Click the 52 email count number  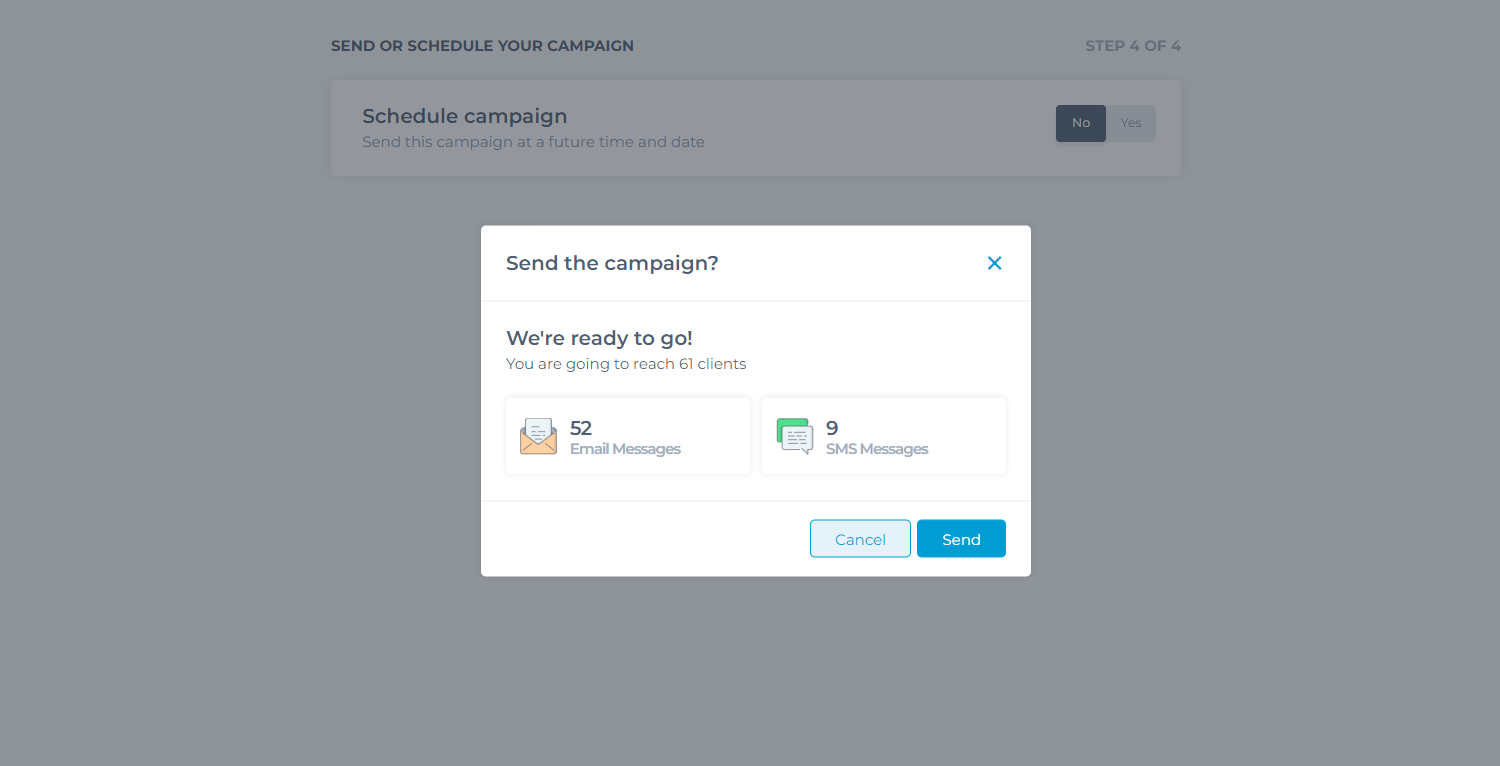point(581,428)
